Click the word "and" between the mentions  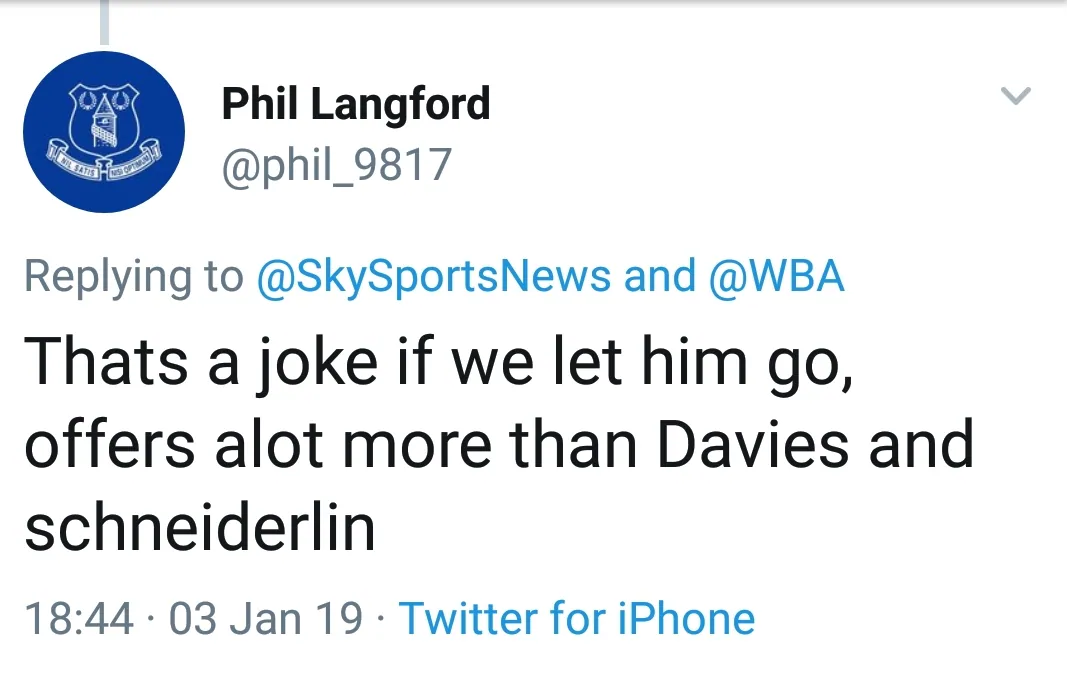(660, 276)
